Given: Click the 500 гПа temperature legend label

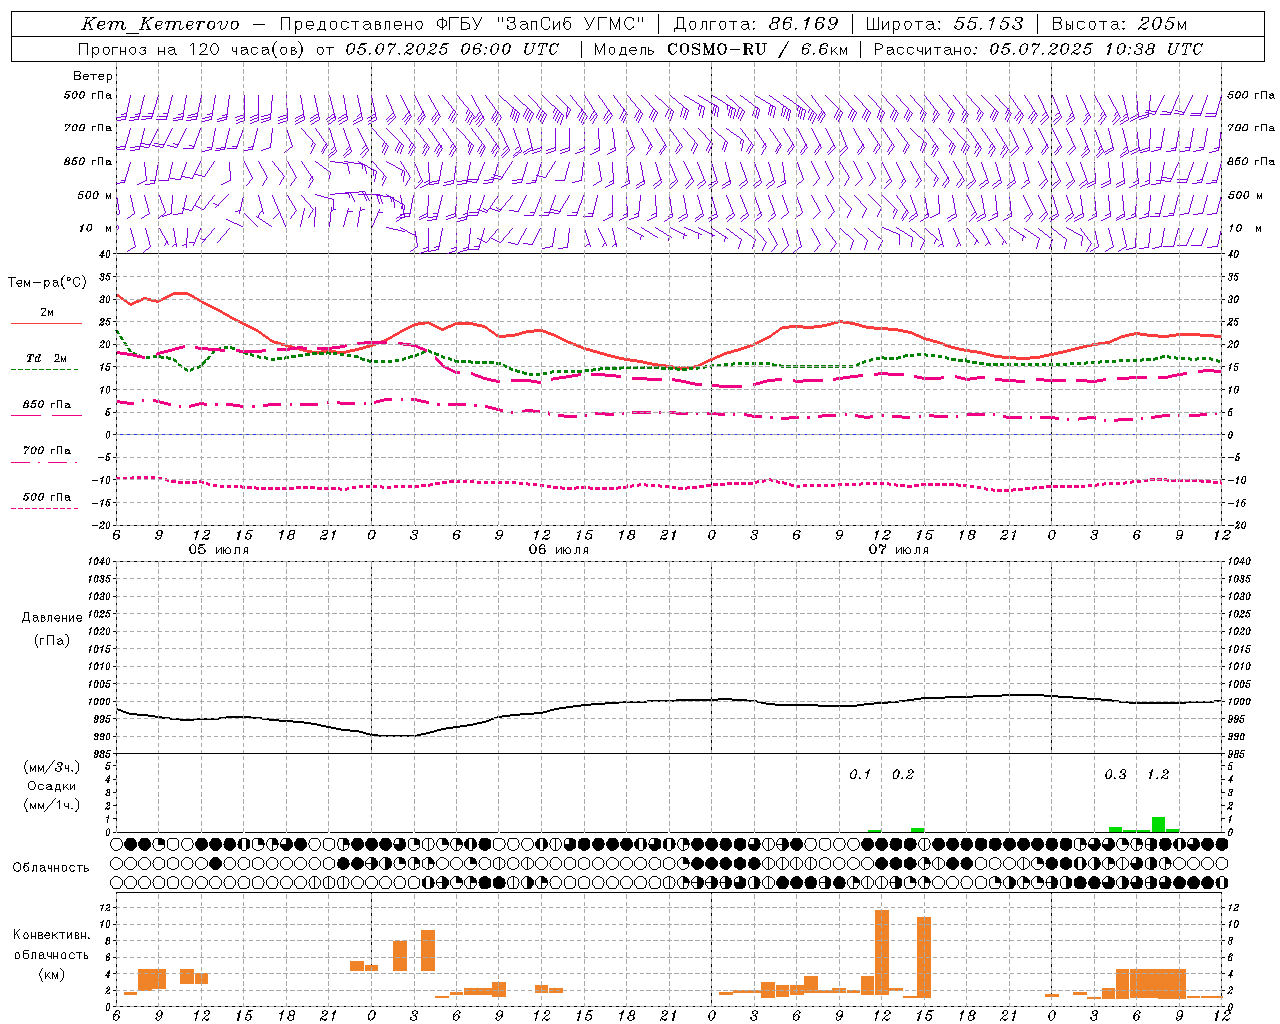Looking at the screenshot, I should point(47,497).
